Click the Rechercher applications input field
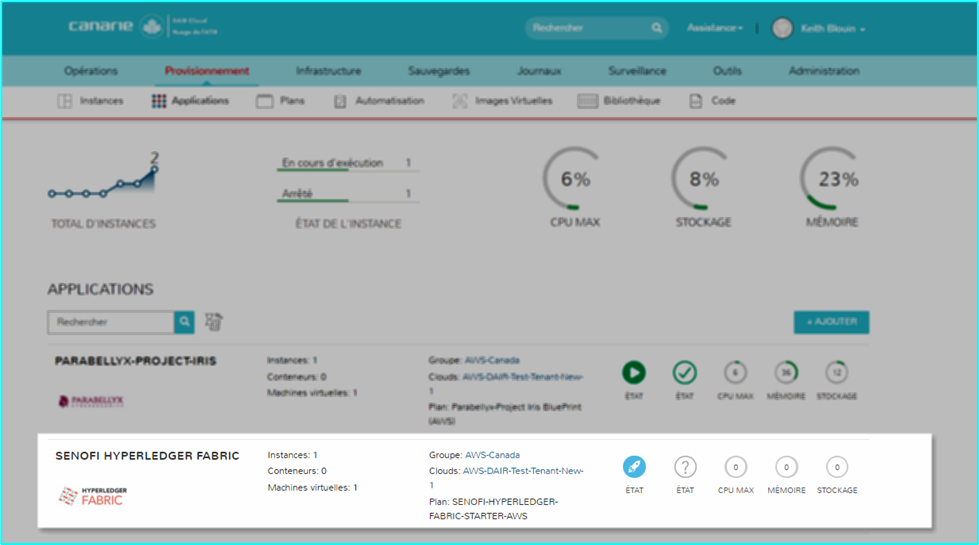 pos(111,322)
